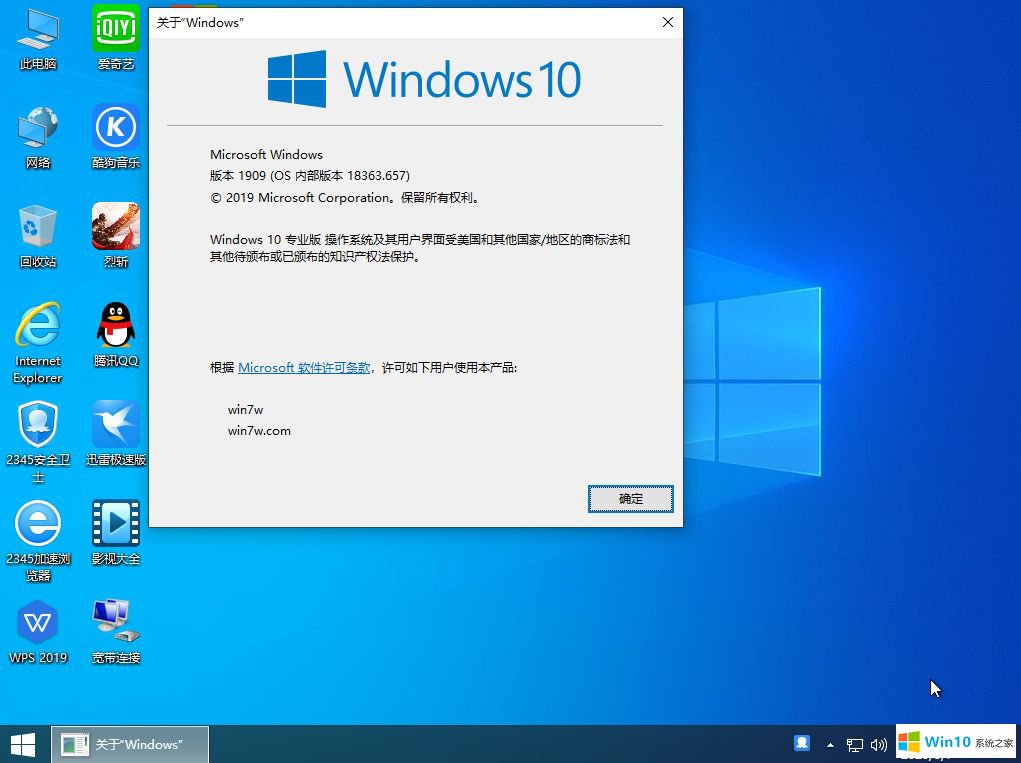Open the Windows Start menu
Screen dimensions: 1021x763
pos(22,744)
